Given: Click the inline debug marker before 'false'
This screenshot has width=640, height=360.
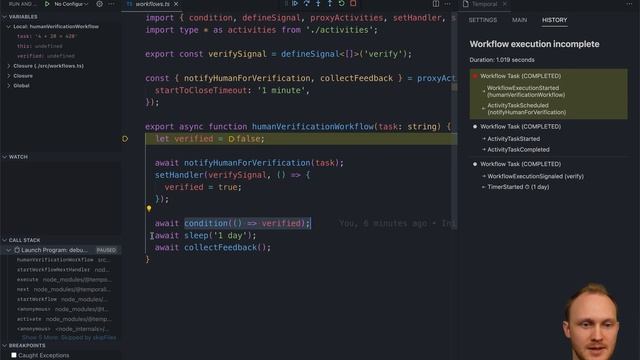Looking at the screenshot, I should (231, 139).
